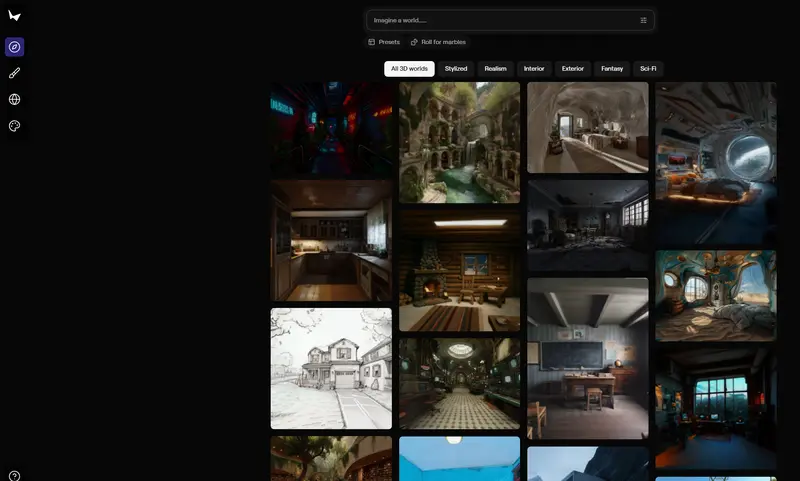Select the paintbrush icon in sidebar

14,73
